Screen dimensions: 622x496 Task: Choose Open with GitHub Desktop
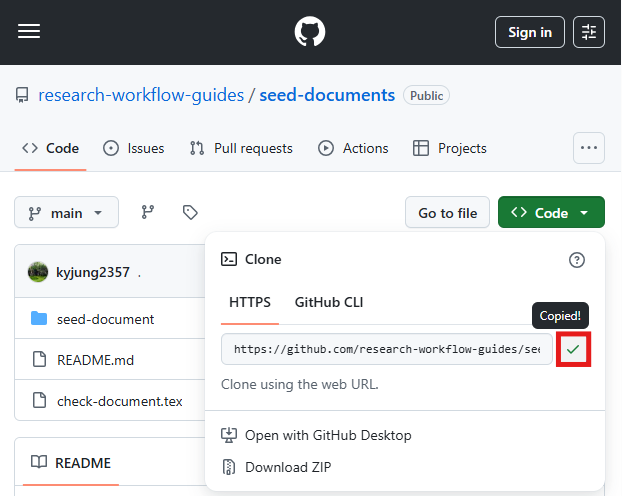tap(316, 435)
